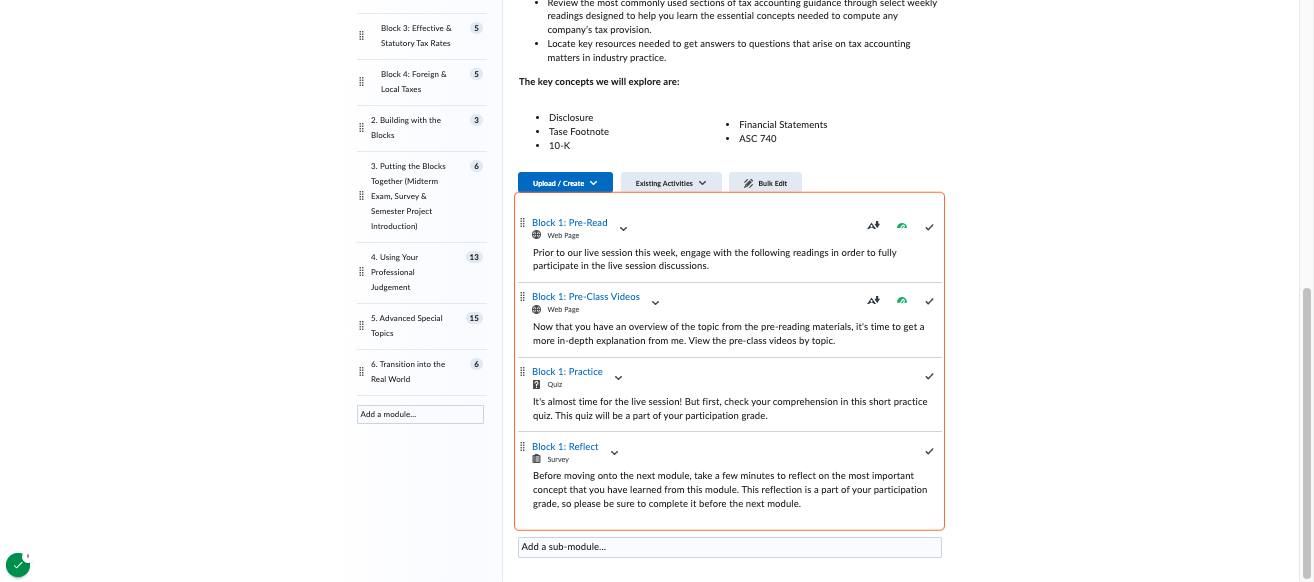This screenshot has width=1314, height=582.
Task: Click drag handle of Block 1: Pre-Class Videos
Action: click(x=522, y=297)
